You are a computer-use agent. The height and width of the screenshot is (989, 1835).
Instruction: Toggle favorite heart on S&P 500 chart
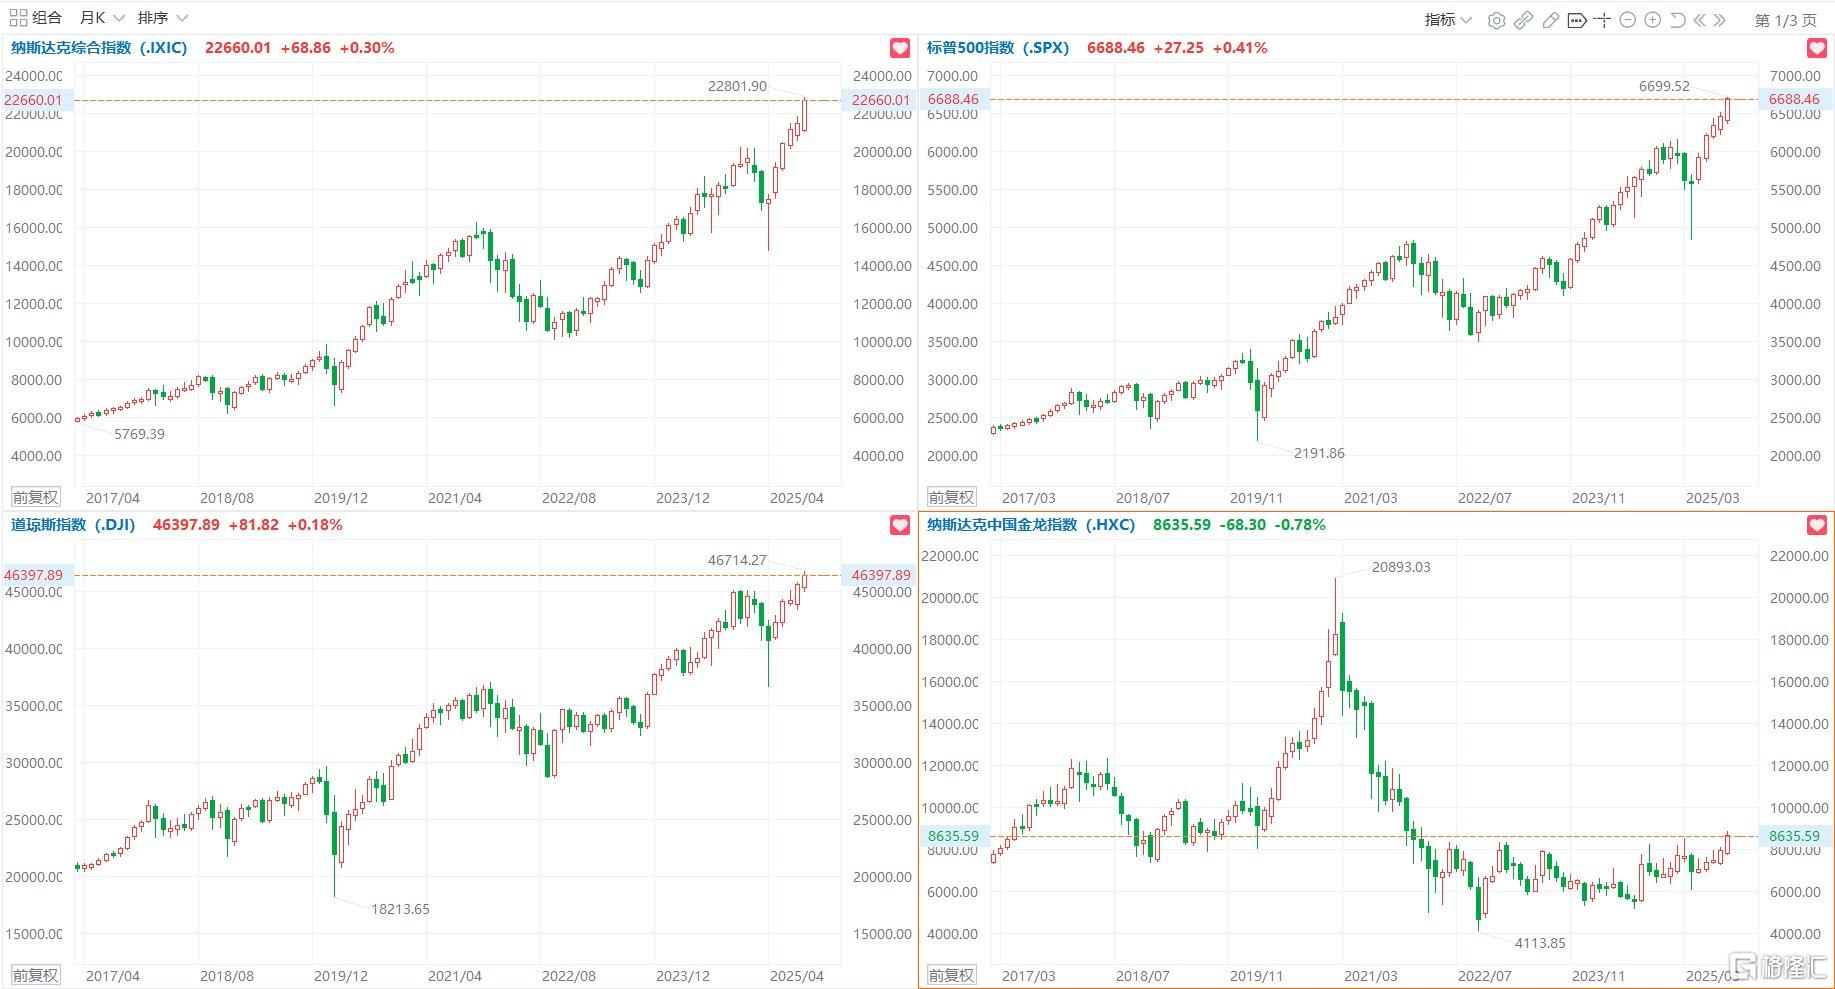pyautogui.click(x=1816, y=48)
